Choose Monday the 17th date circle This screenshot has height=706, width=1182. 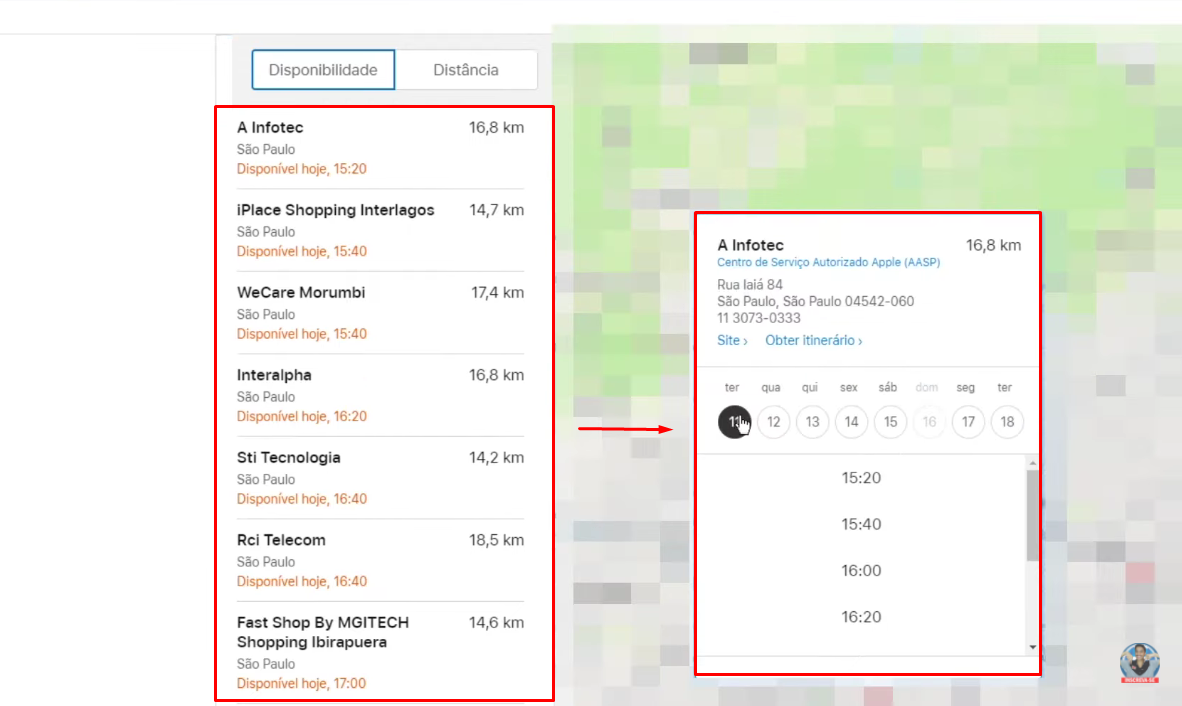point(968,422)
